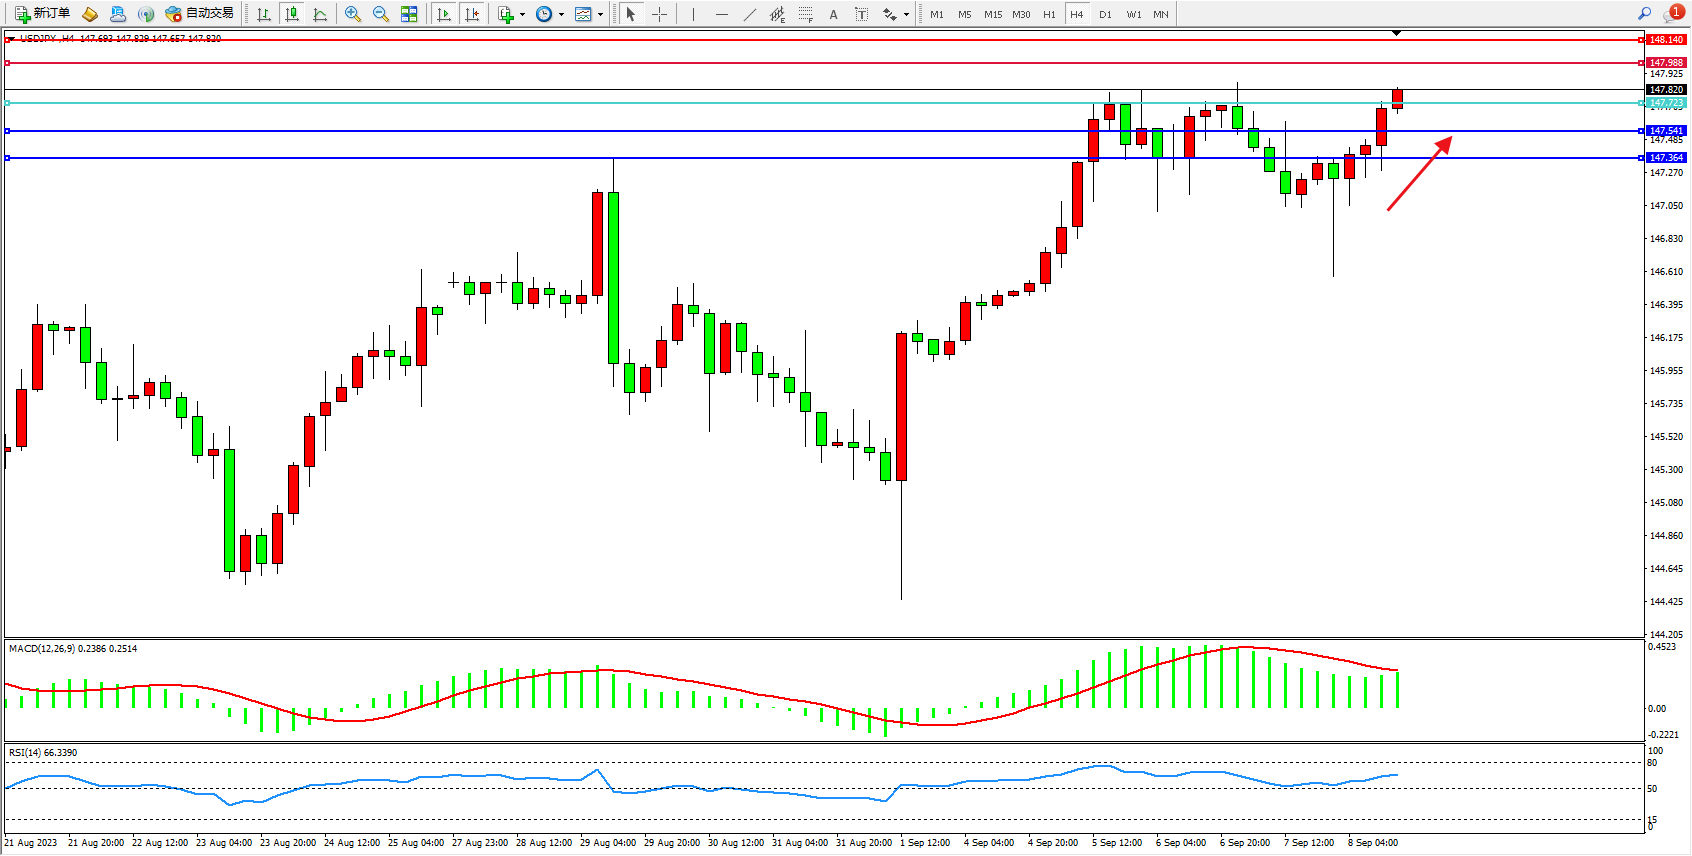The width and height of the screenshot is (1692, 856).
Task: Switch chart to candlestick mode
Action: tap(292, 14)
